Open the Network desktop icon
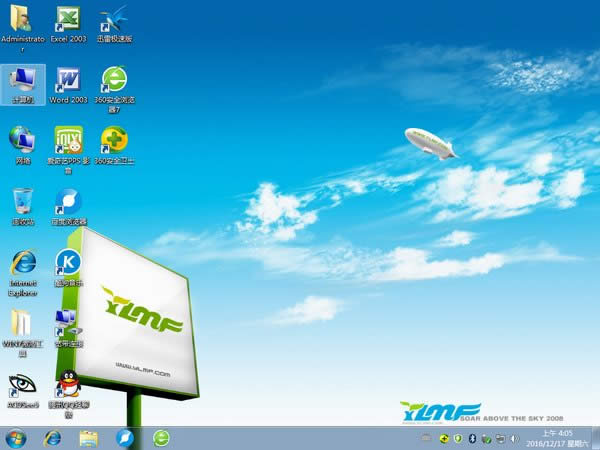600x450 pixels. [x=23, y=146]
